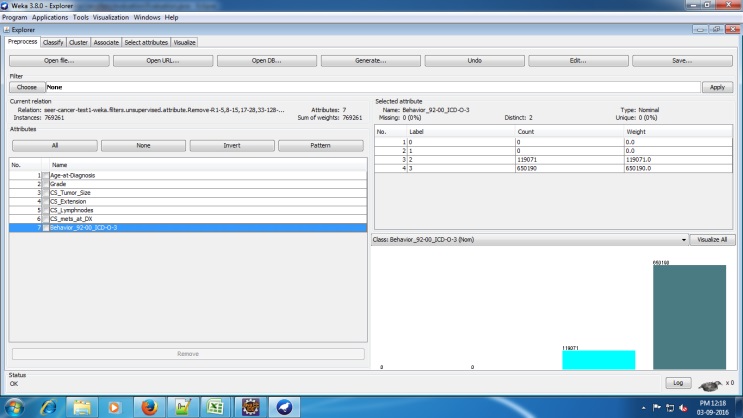Click Visualize All button
The height and width of the screenshot is (418, 743).
coord(712,240)
